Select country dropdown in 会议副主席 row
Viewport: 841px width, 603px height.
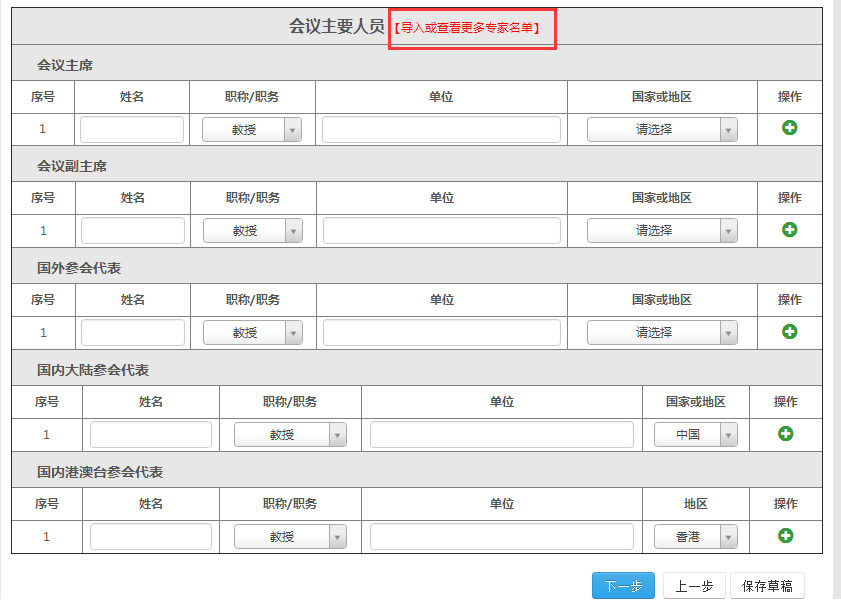tap(661, 231)
